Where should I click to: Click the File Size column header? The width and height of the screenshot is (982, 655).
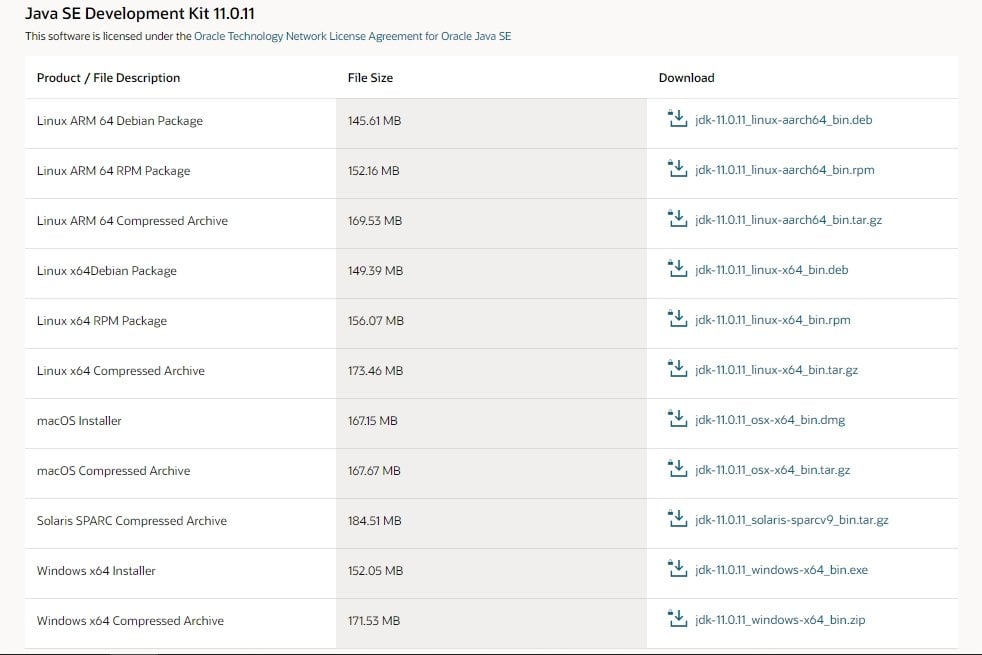[x=370, y=78]
